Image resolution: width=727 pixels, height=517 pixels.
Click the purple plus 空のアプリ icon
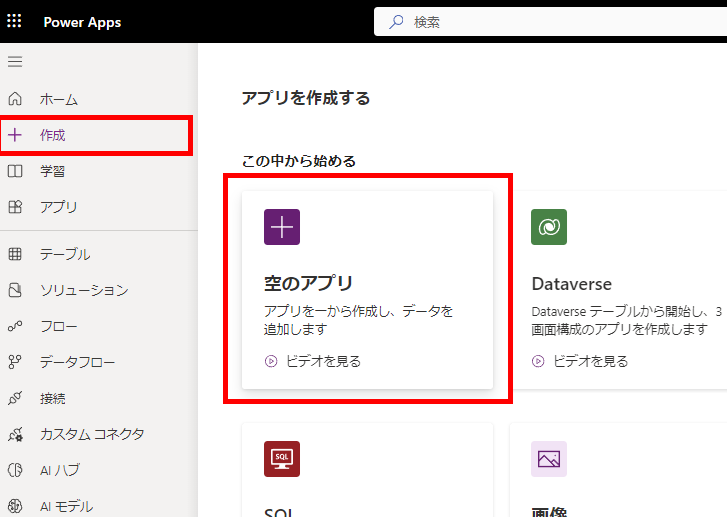(x=282, y=227)
